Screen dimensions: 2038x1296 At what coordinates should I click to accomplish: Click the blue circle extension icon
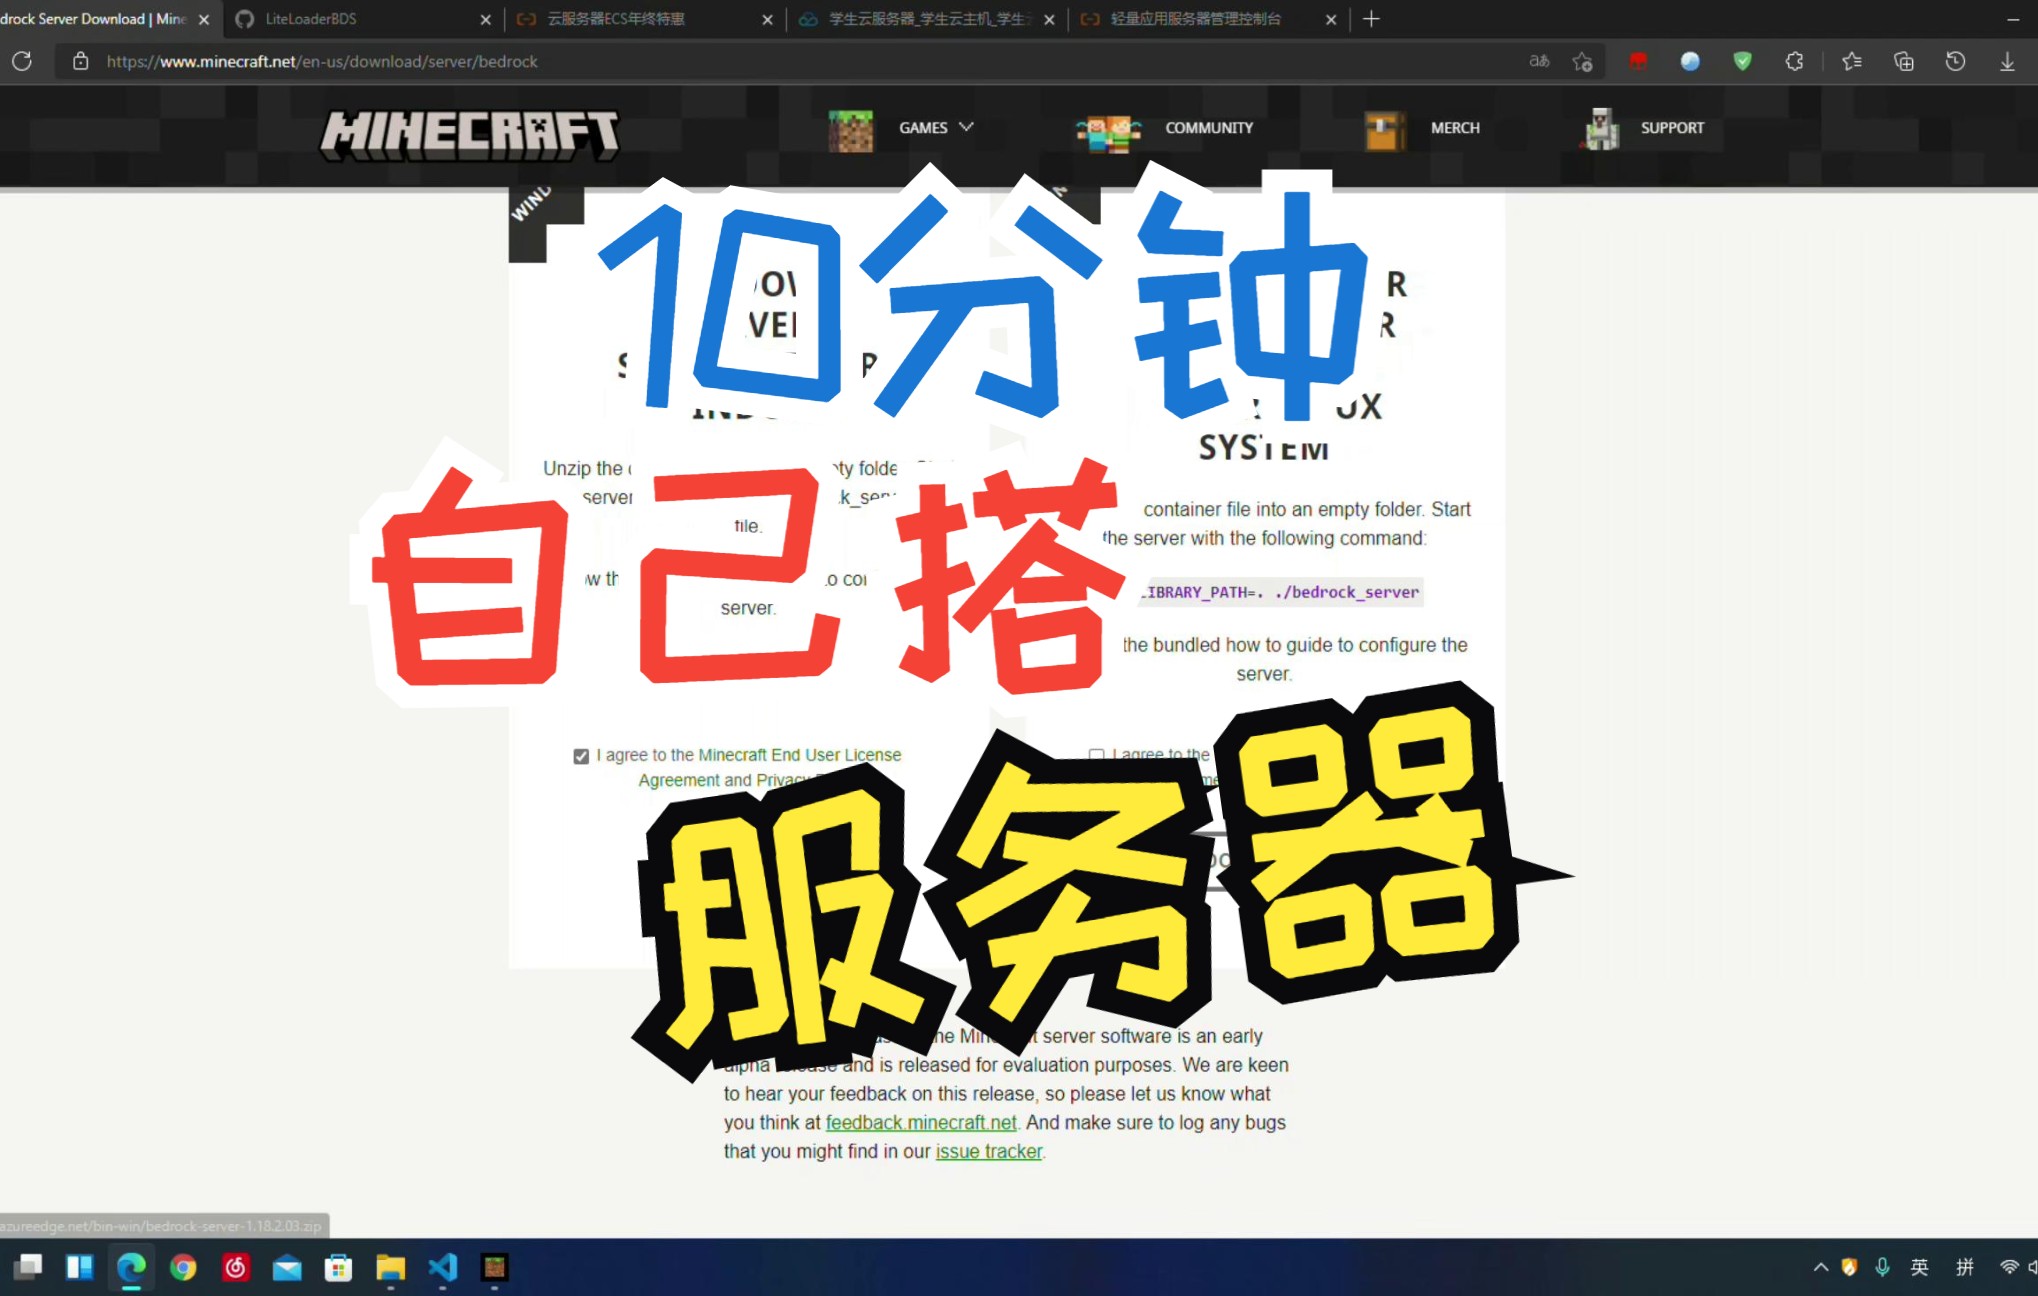[1690, 61]
